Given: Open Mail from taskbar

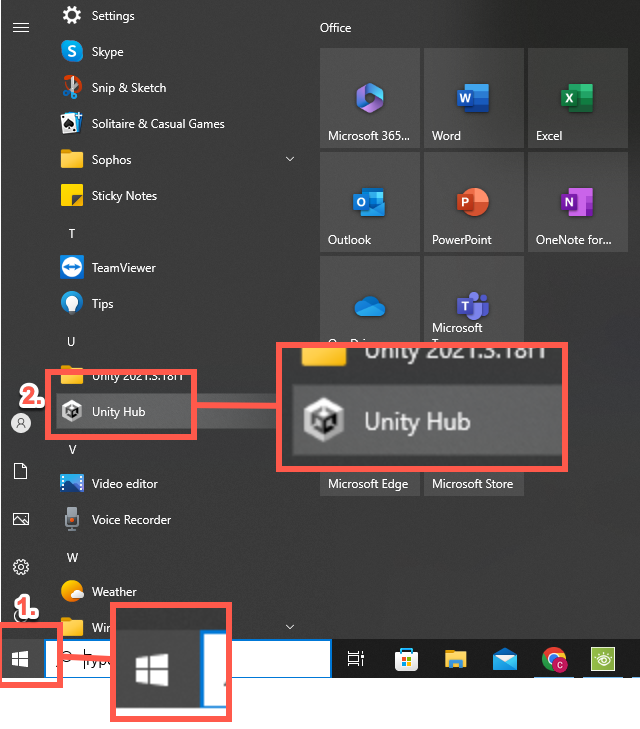Looking at the screenshot, I should [505, 659].
